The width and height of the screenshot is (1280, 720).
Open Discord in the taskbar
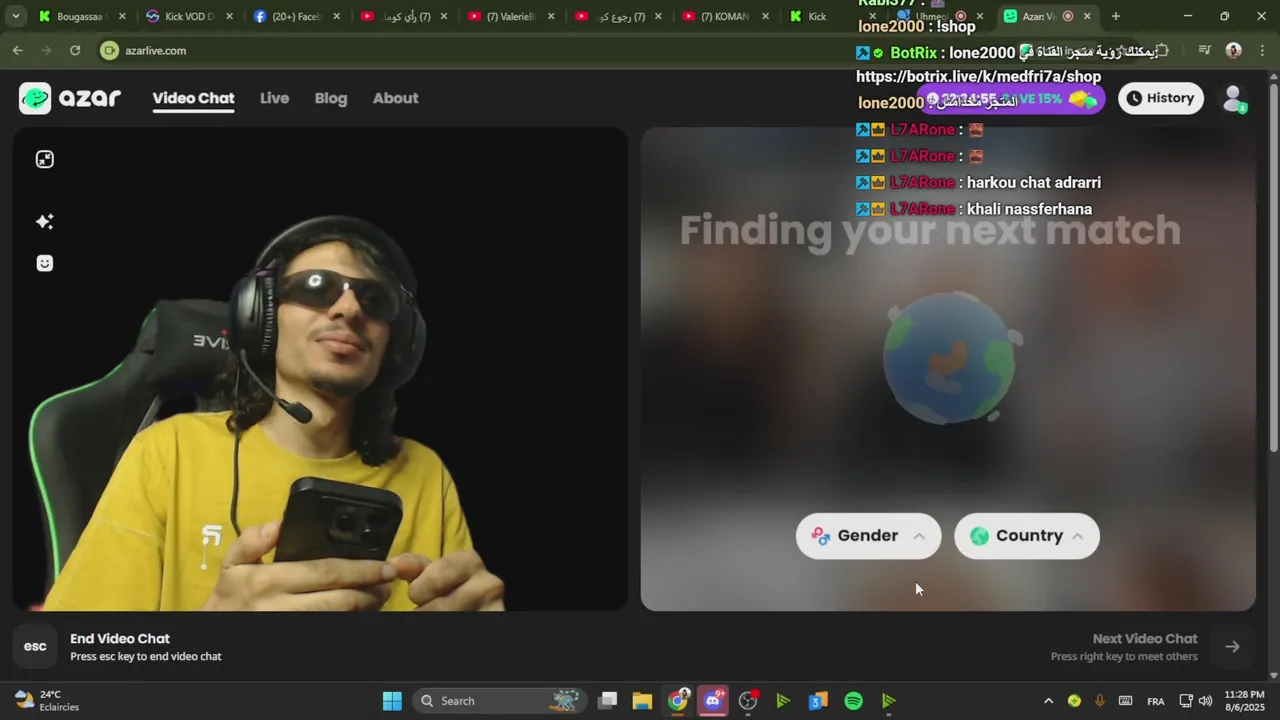[713, 701]
